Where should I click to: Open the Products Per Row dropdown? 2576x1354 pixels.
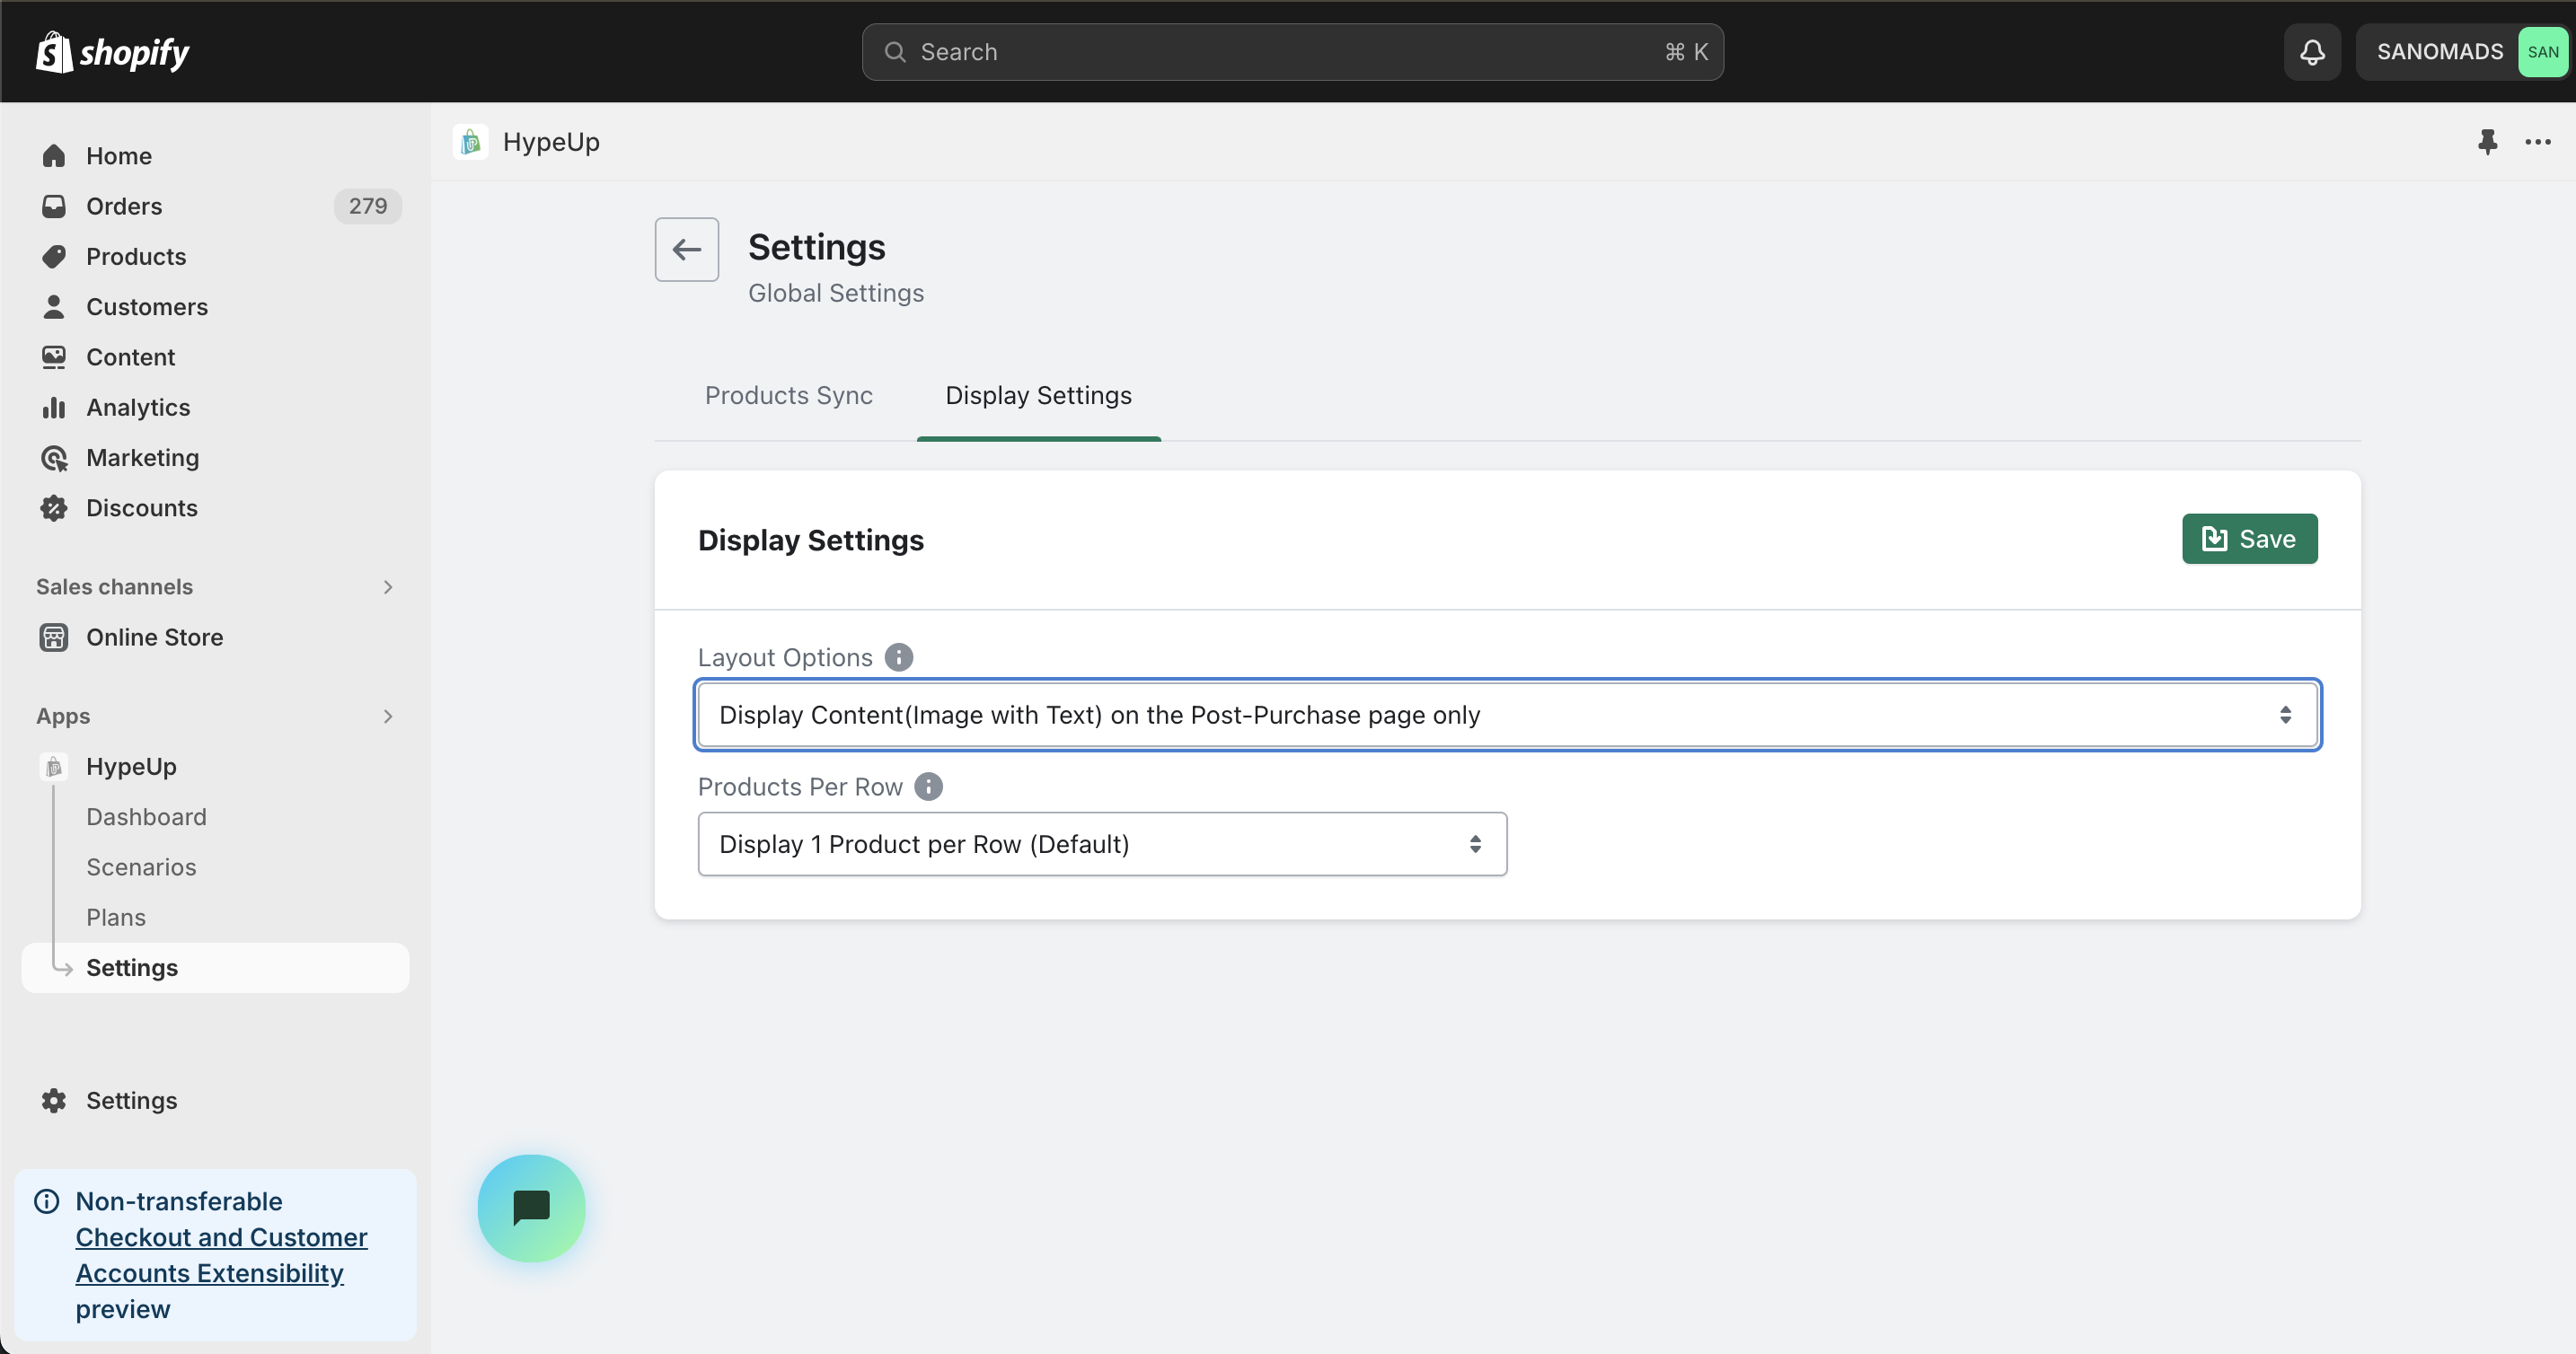1101,844
